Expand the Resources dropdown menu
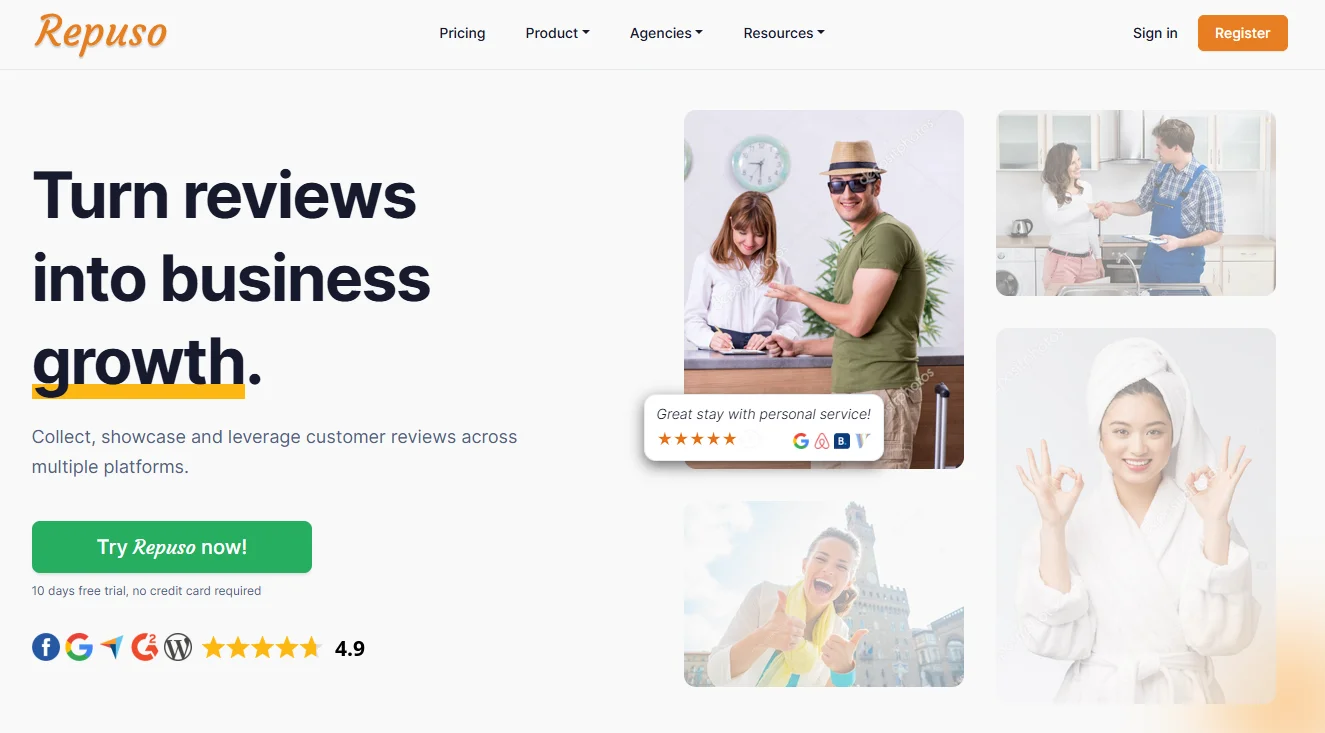Image resolution: width=1325 pixels, height=733 pixels. (x=784, y=33)
